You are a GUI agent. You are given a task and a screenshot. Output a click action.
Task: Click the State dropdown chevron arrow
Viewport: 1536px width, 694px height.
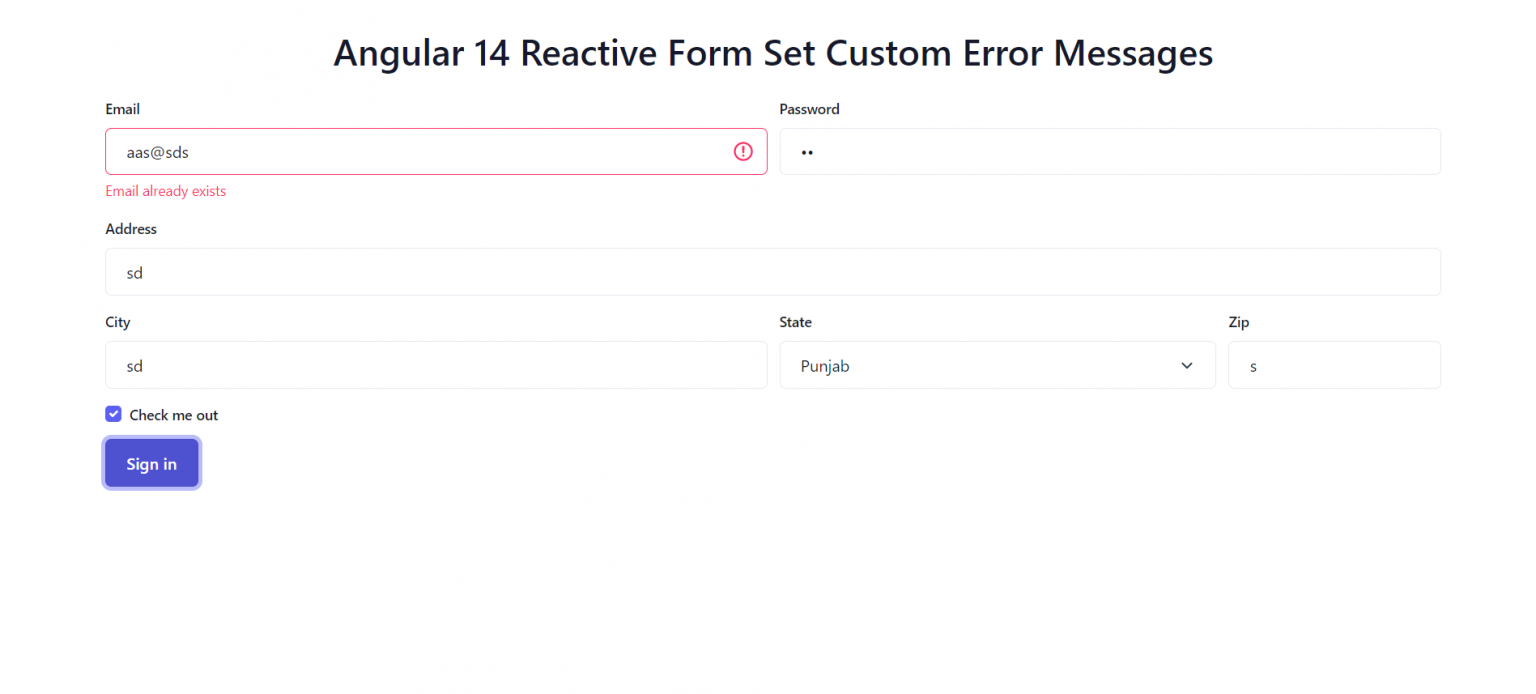tap(1186, 365)
